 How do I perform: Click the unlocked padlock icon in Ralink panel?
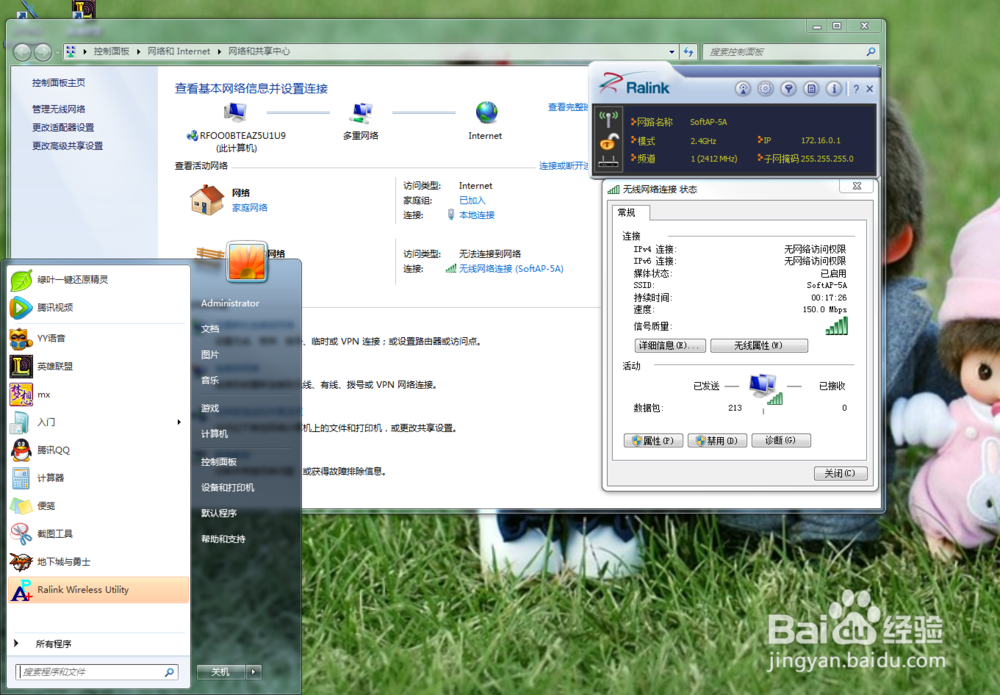click(x=607, y=141)
